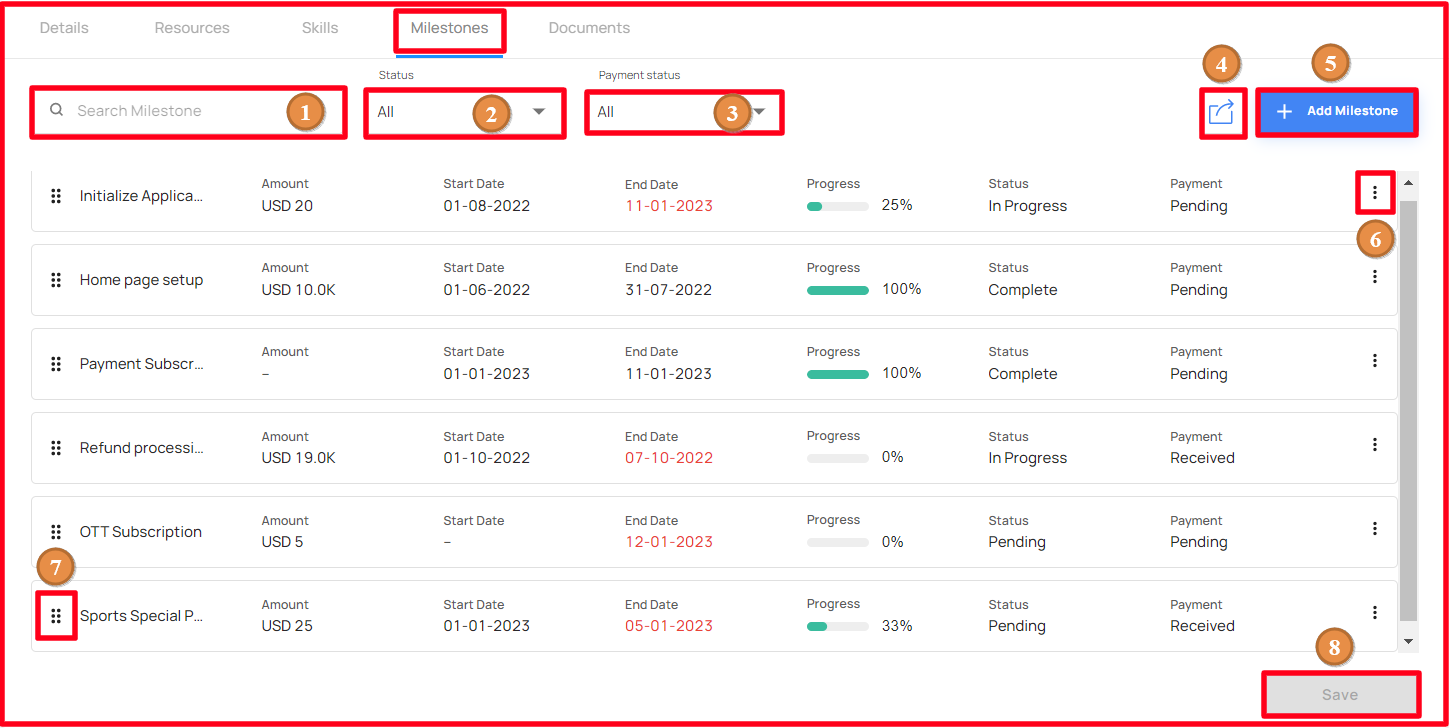Open three-dot menu for Home page setup
Screen dimensions: 1449x728
(x=1375, y=276)
